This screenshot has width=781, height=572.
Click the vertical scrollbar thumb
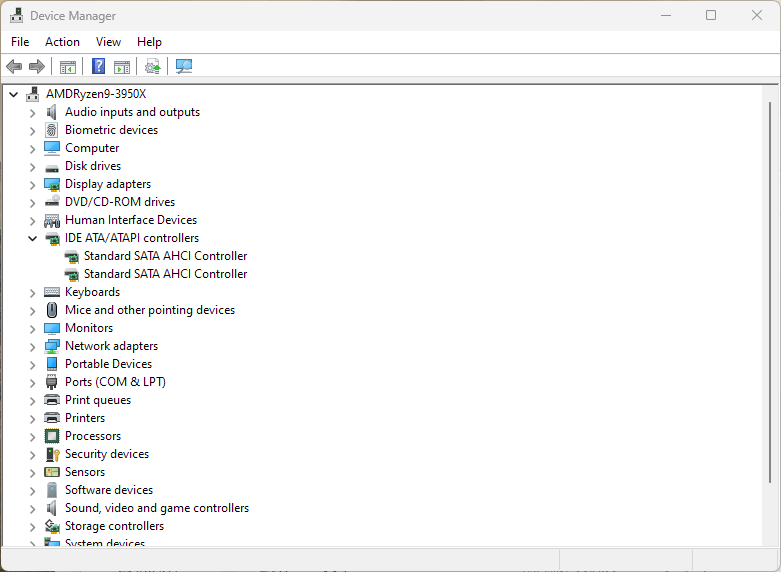tap(770, 292)
